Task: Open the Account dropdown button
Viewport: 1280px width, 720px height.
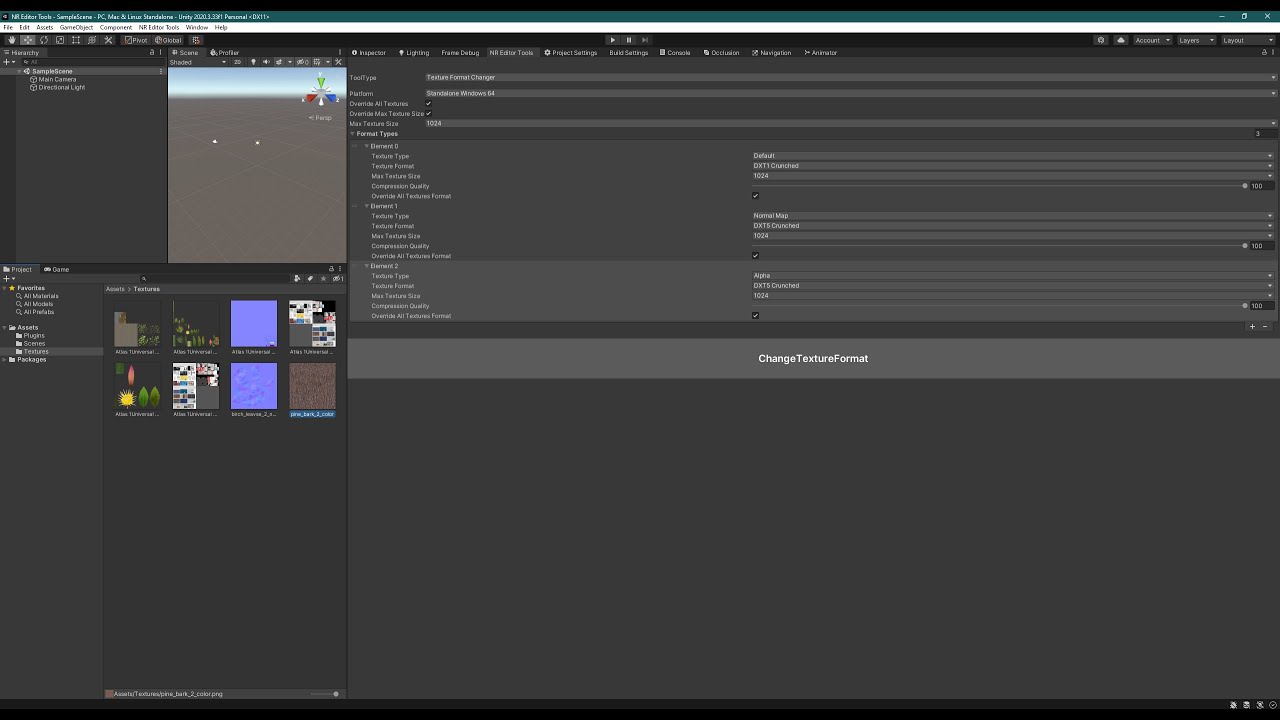Action: pos(1151,40)
